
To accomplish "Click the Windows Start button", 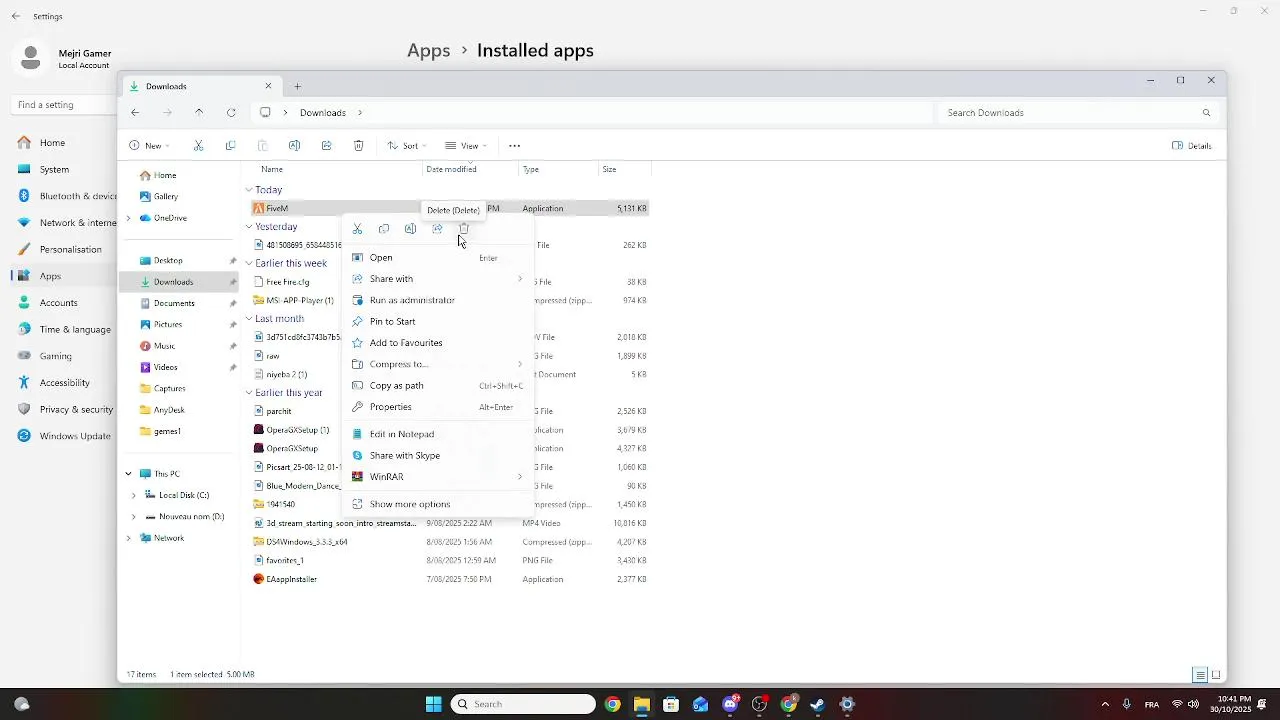I will point(433,704).
